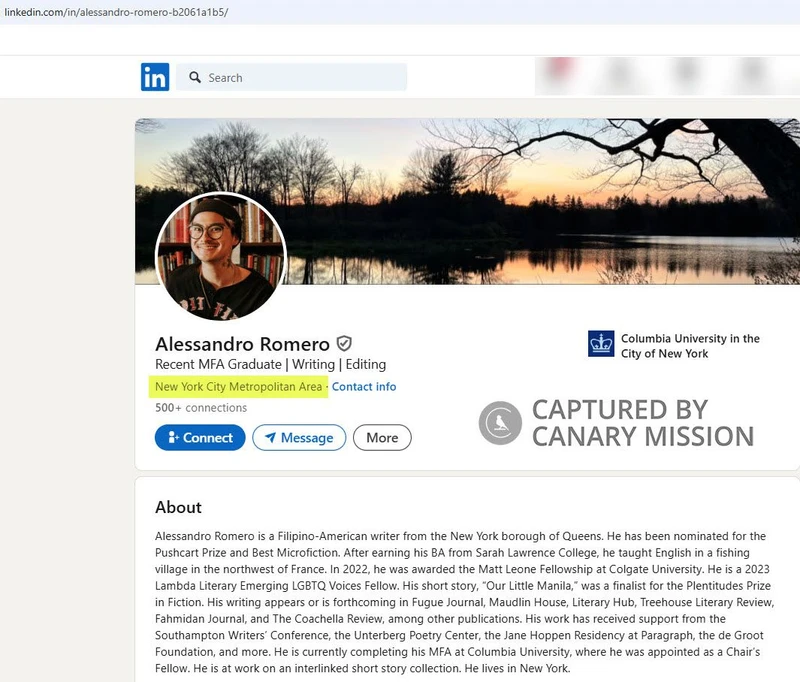This screenshot has height=682, width=800.
Task: Click the Message button
Action: point(299,437)
